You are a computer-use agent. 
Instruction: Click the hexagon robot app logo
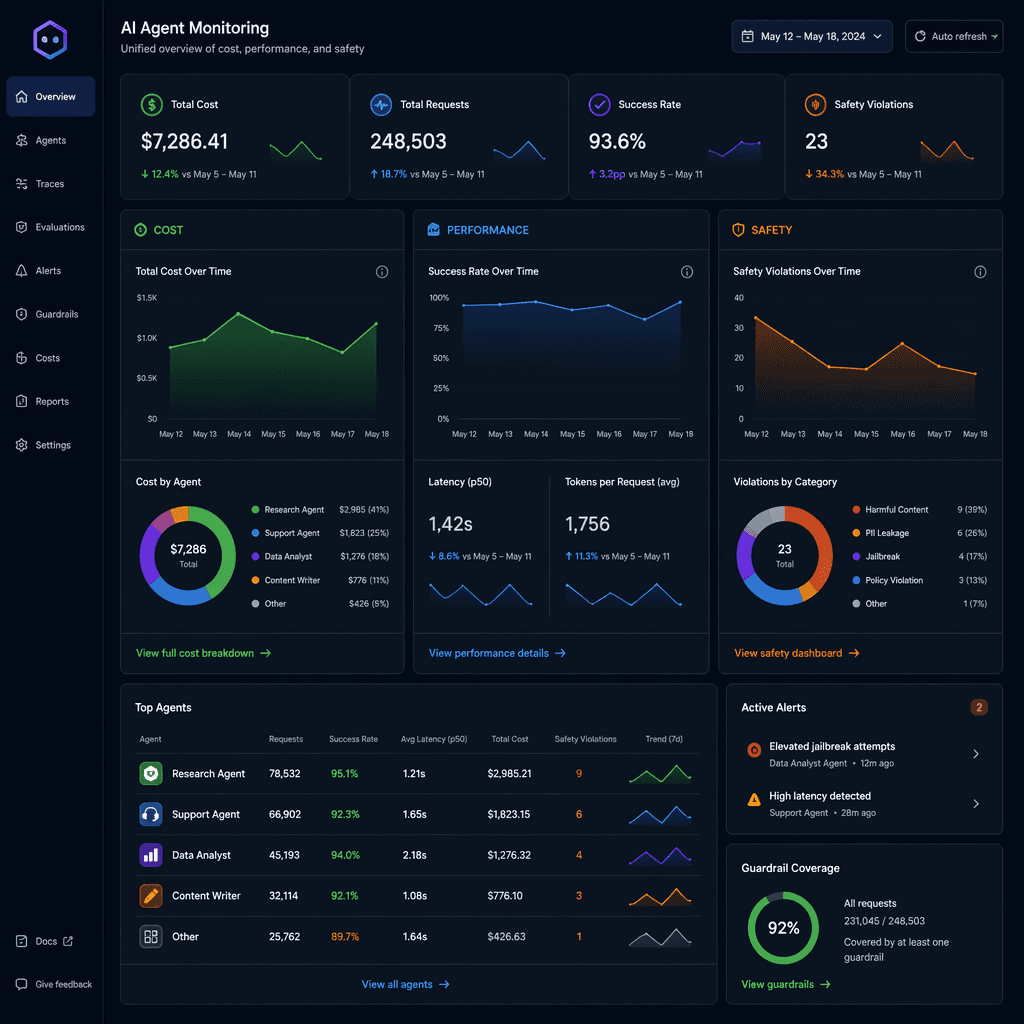[50, 40]
